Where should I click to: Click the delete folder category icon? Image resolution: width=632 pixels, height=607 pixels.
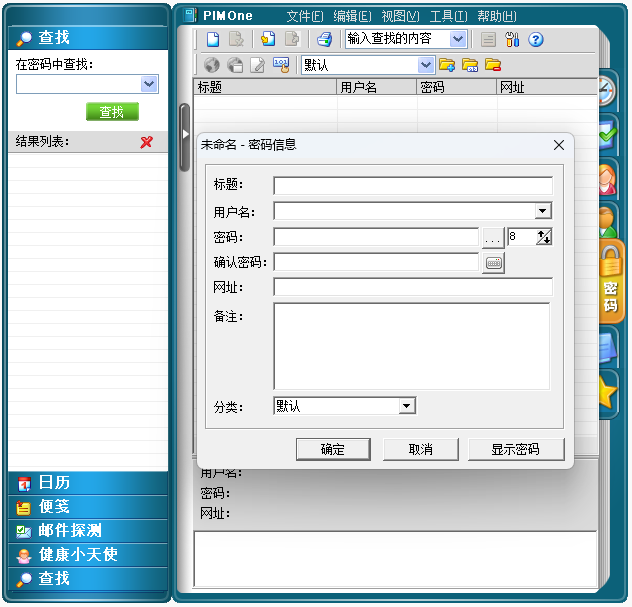[x=493, y=64]
